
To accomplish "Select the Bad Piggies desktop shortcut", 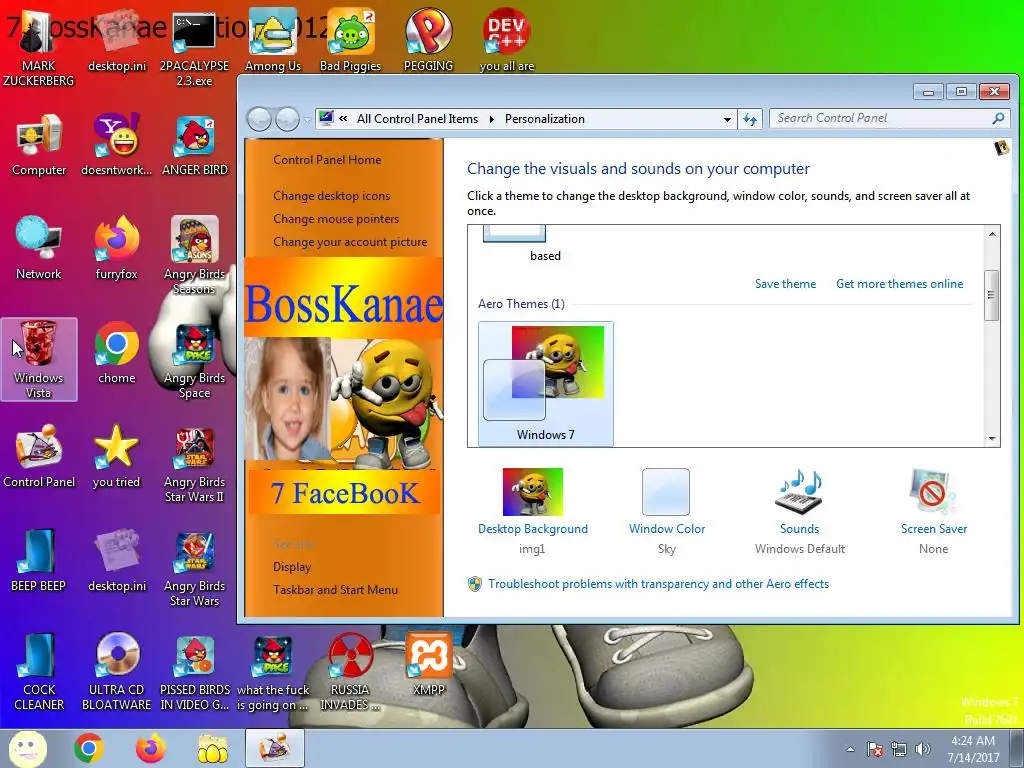I will coord(350,40).
